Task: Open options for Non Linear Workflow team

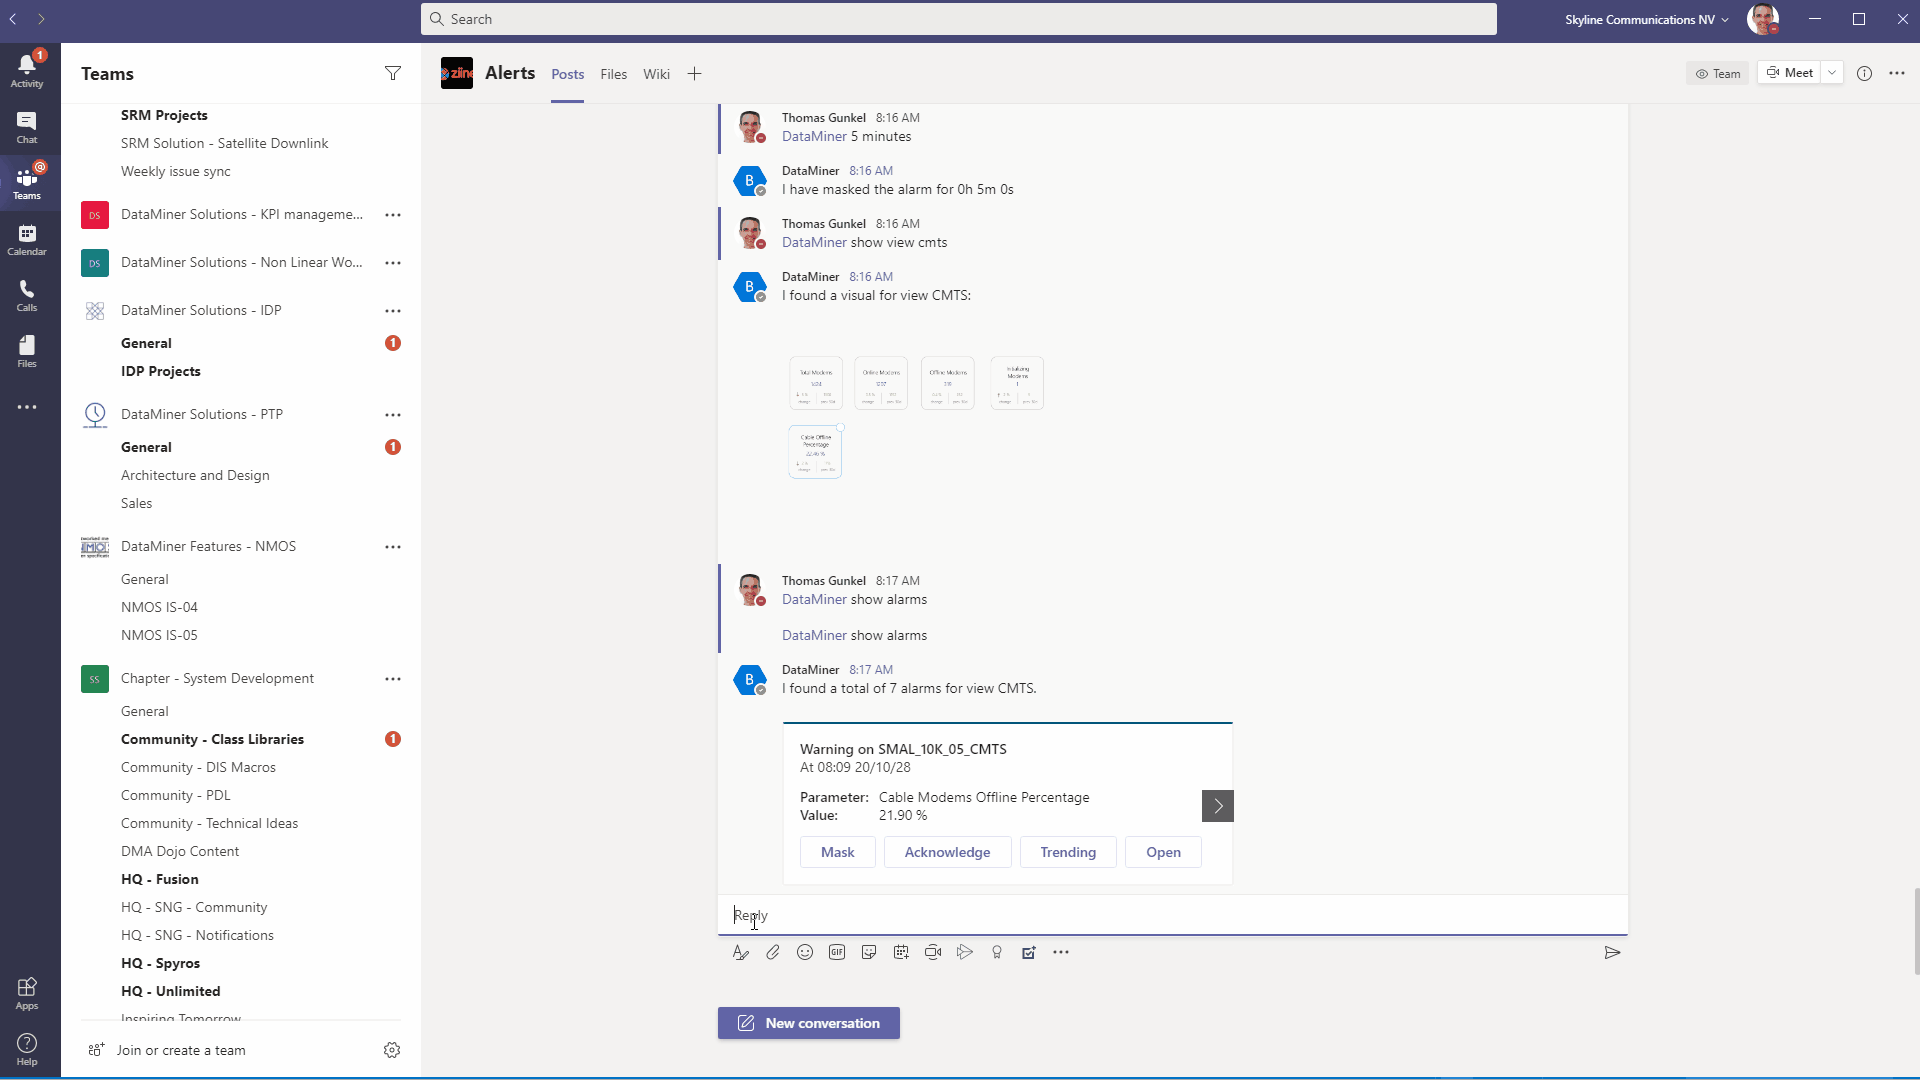Action: [x=393, y=263]
